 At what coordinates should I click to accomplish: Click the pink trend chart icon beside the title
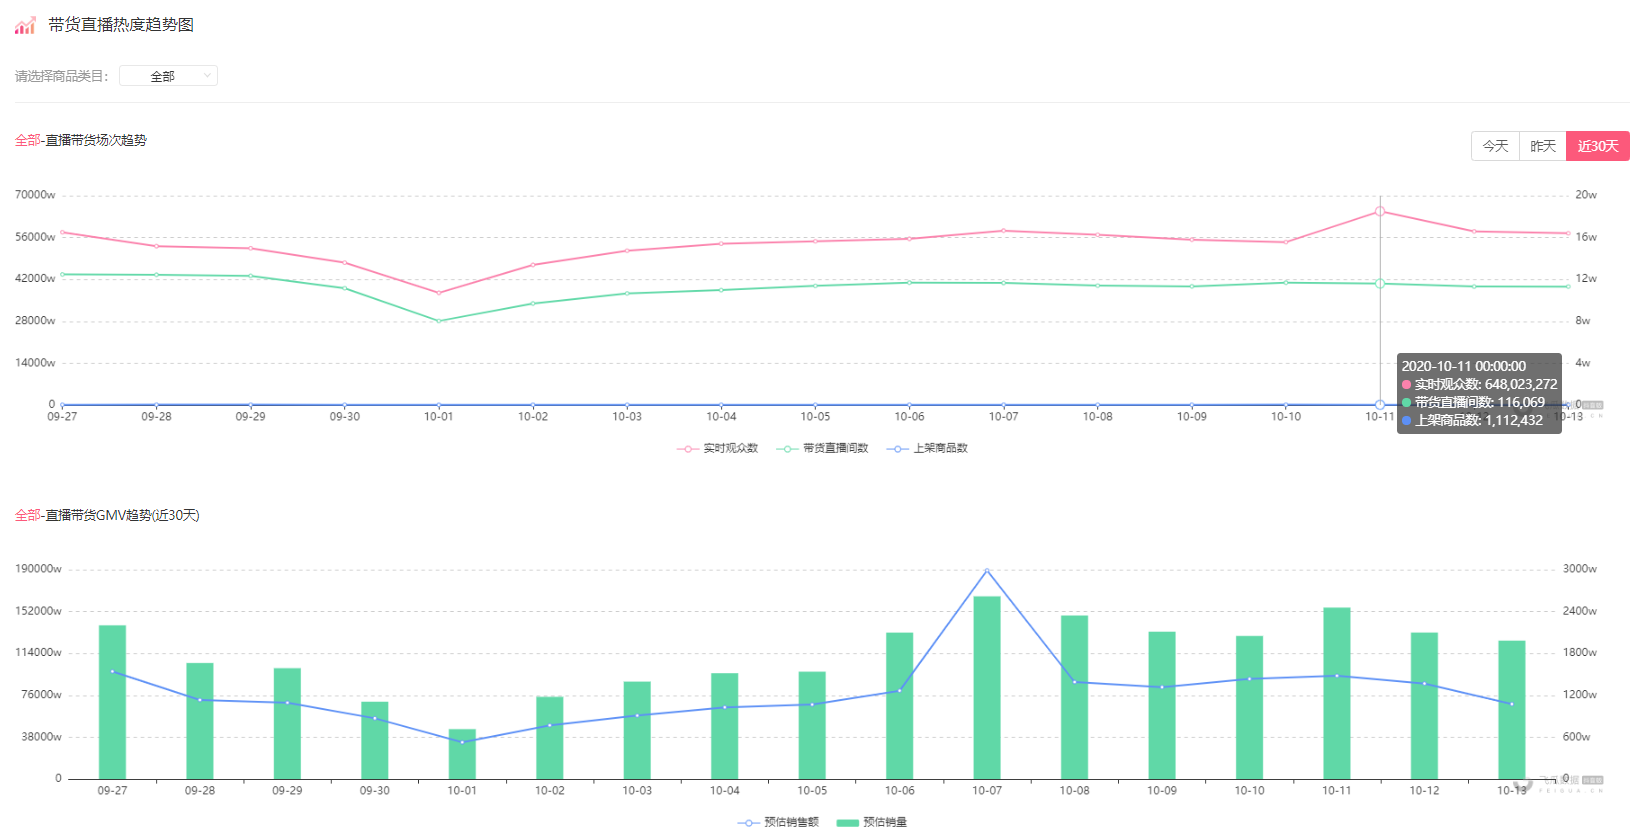(25, 25)
